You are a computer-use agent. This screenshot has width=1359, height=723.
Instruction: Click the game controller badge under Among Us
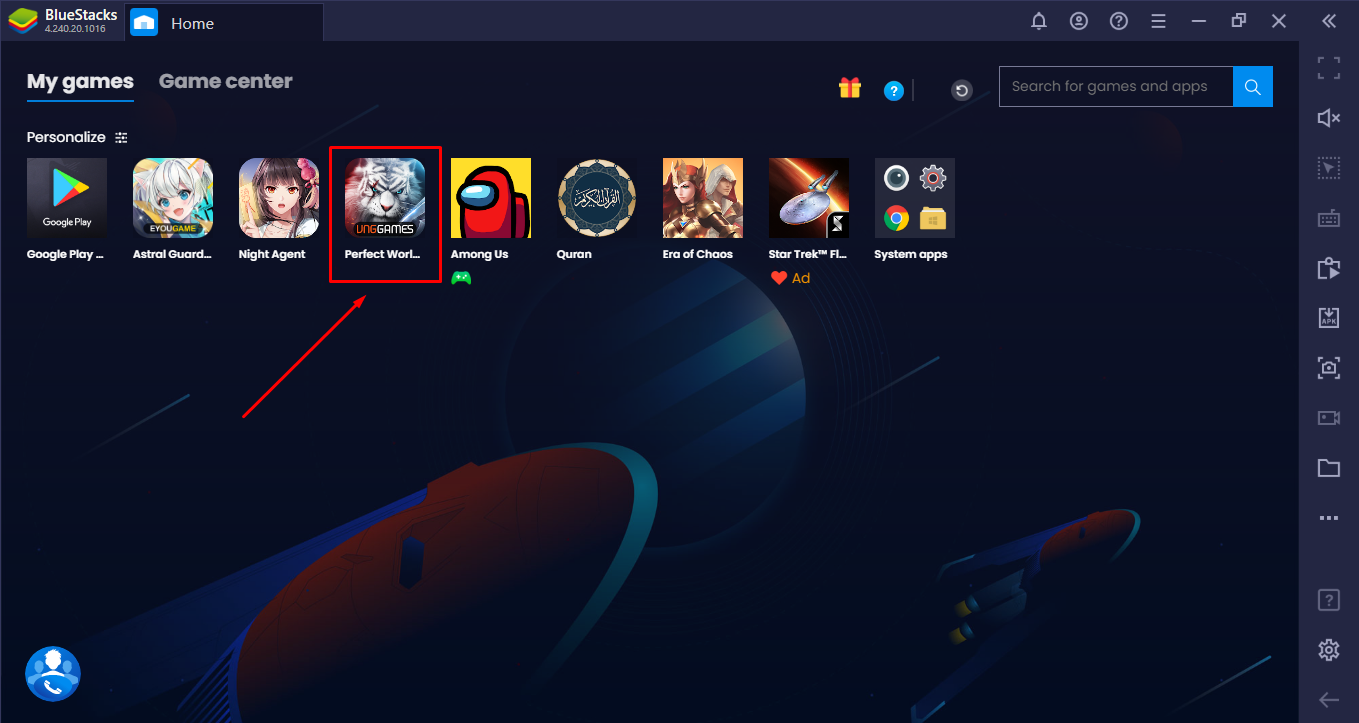pyautogui.click(x=461, y=278)
